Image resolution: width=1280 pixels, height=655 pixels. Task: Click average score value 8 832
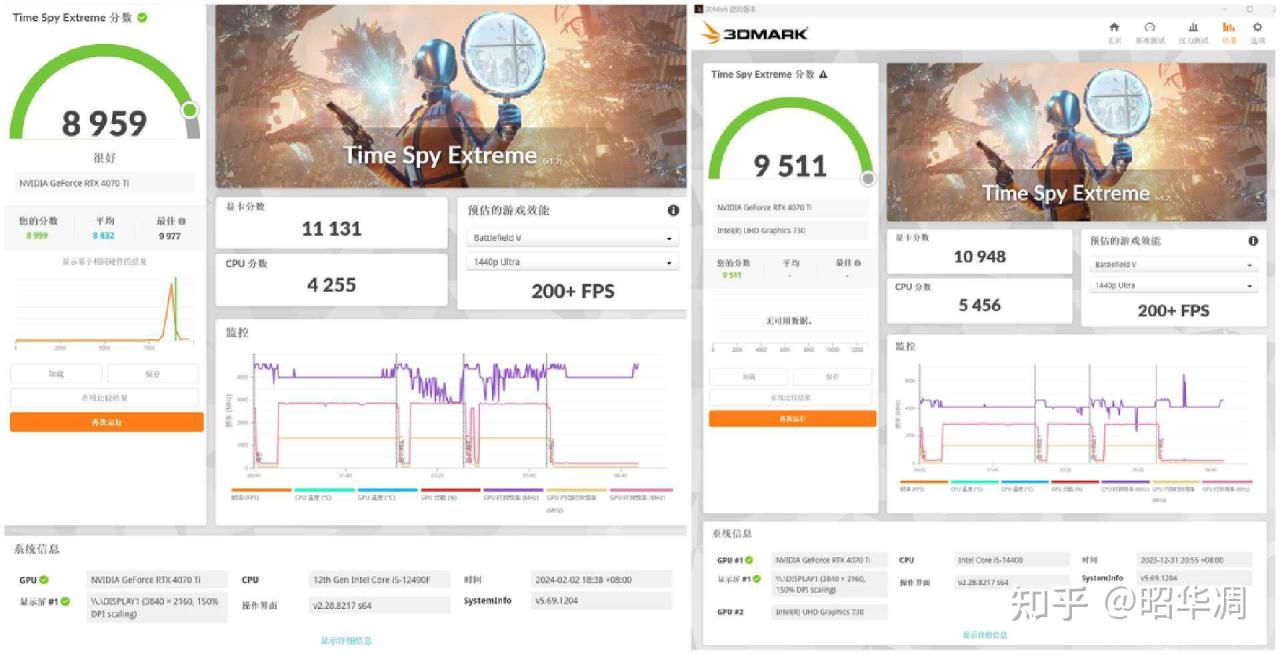(104, 236)
